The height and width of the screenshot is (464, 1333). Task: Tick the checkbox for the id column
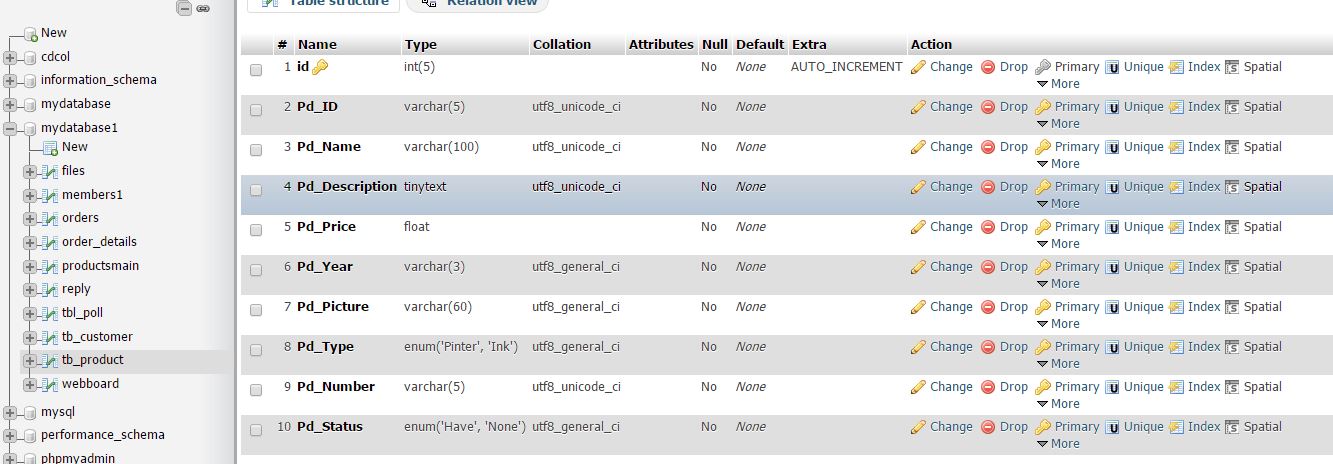click(256, 70)
